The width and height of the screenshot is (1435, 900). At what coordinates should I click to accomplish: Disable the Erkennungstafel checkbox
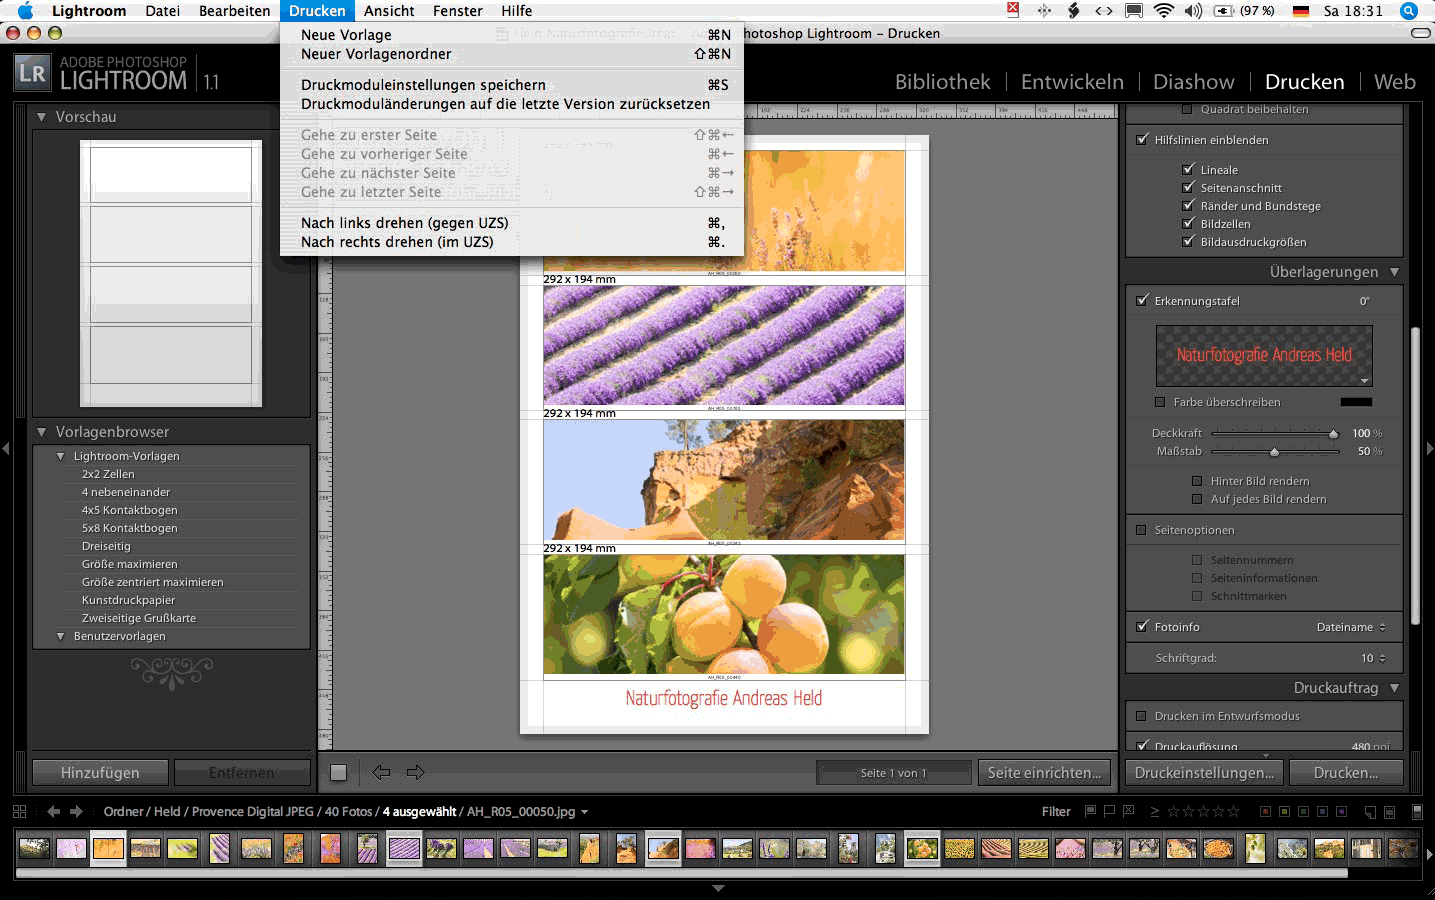[x=1142, y=300]
